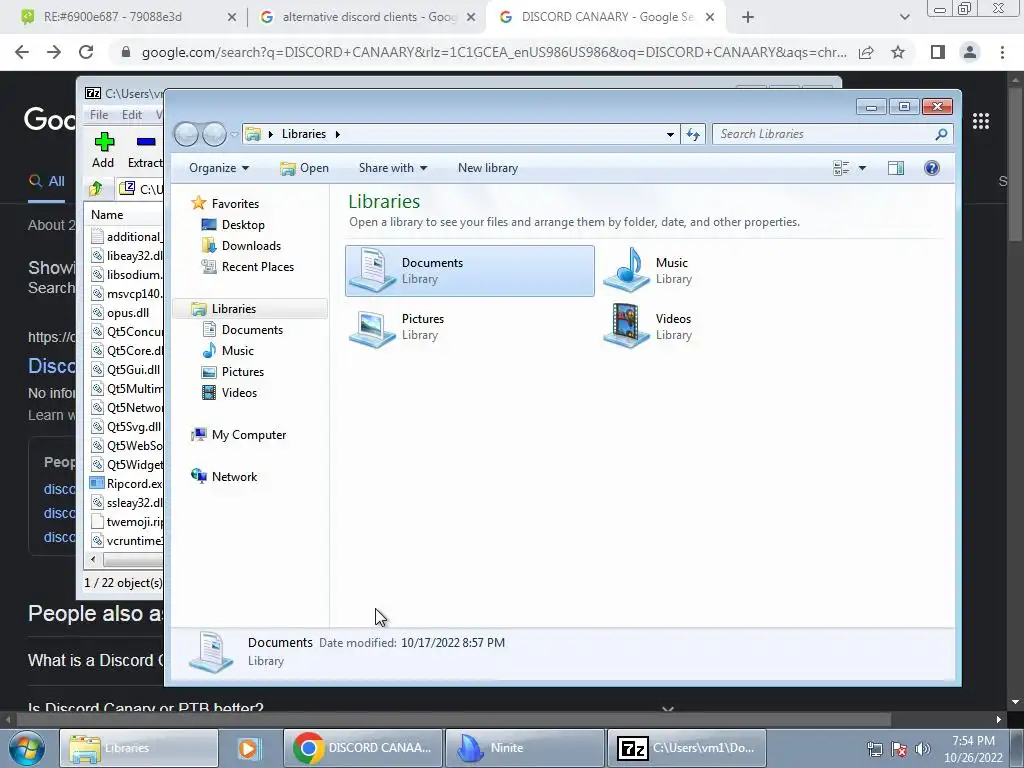This screenshot has height=768, width=1024.
Task: Expand the view options dropdown arrow
Action: (x=862, y=168)
